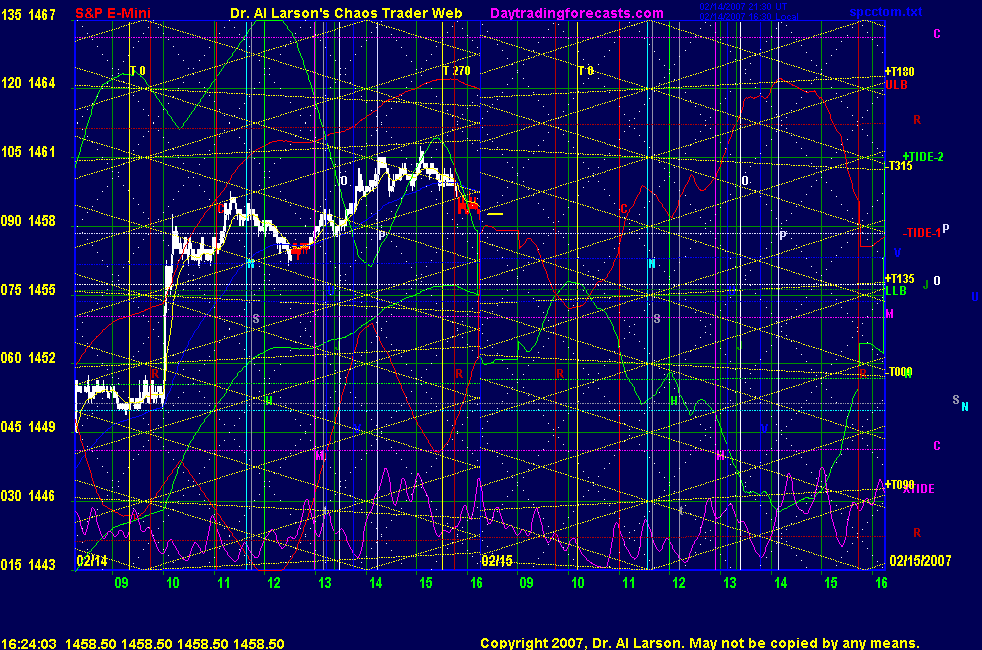Open the Daytradingforecasts.com link text
The width and height of the screenshot is (982, 650).
(x=577, y=13)
